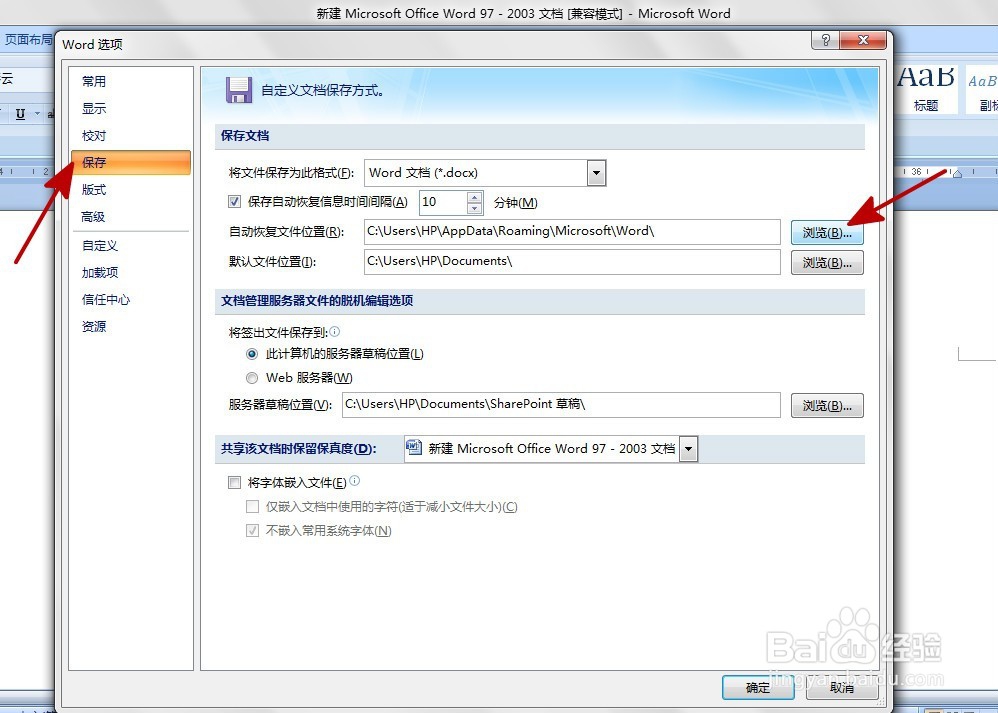Enable 将字体嵌入文件 checkbox
Viewport: 998px width, 713px height.
(234, 483)
